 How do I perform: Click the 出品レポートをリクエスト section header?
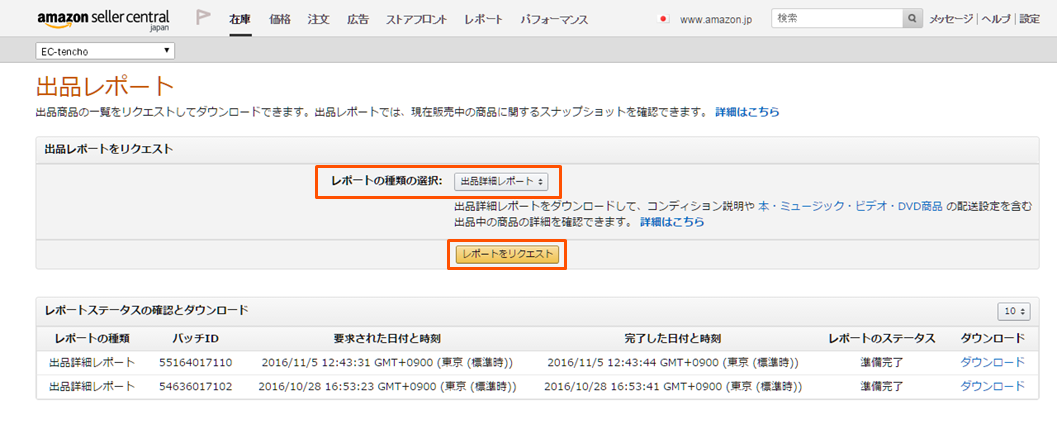coord(109,149)
